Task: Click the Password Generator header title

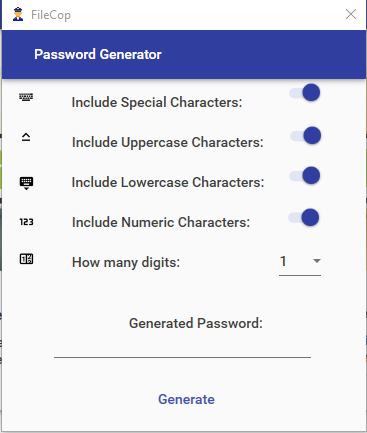Action: (x=98, y=55)
